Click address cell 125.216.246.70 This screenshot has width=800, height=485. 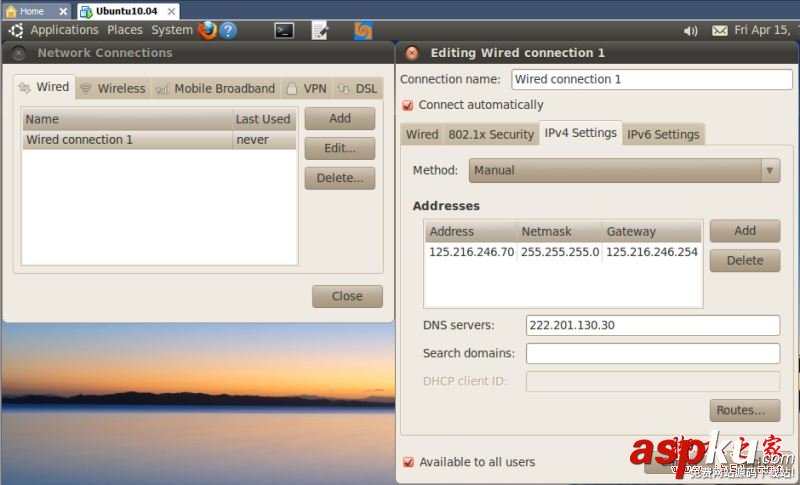(x=471, y=252)
